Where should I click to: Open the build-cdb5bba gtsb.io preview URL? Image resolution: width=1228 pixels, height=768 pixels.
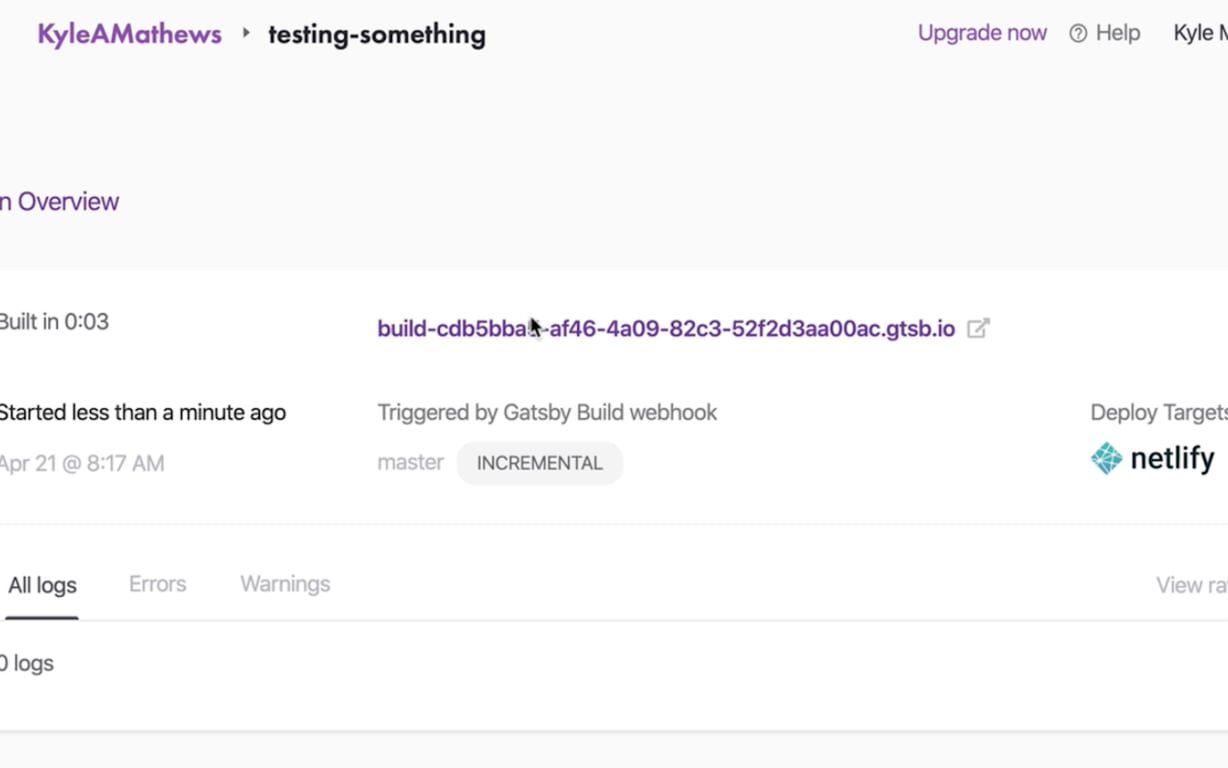(665, 329)
